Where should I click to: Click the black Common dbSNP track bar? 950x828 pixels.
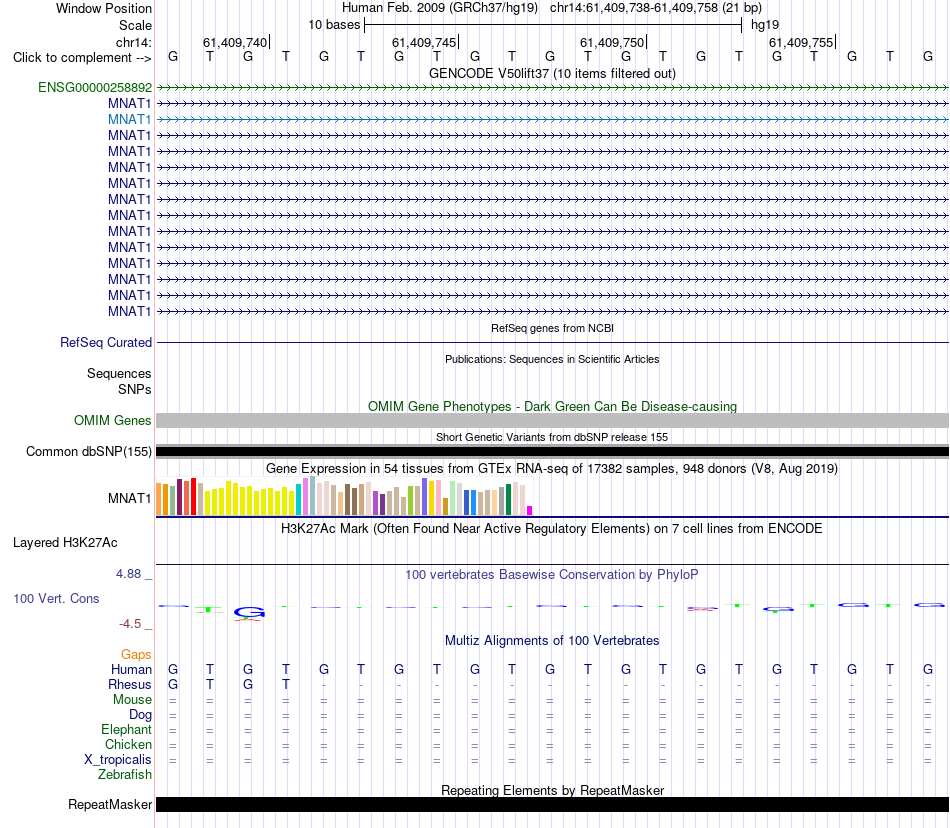tap(552, 451)
